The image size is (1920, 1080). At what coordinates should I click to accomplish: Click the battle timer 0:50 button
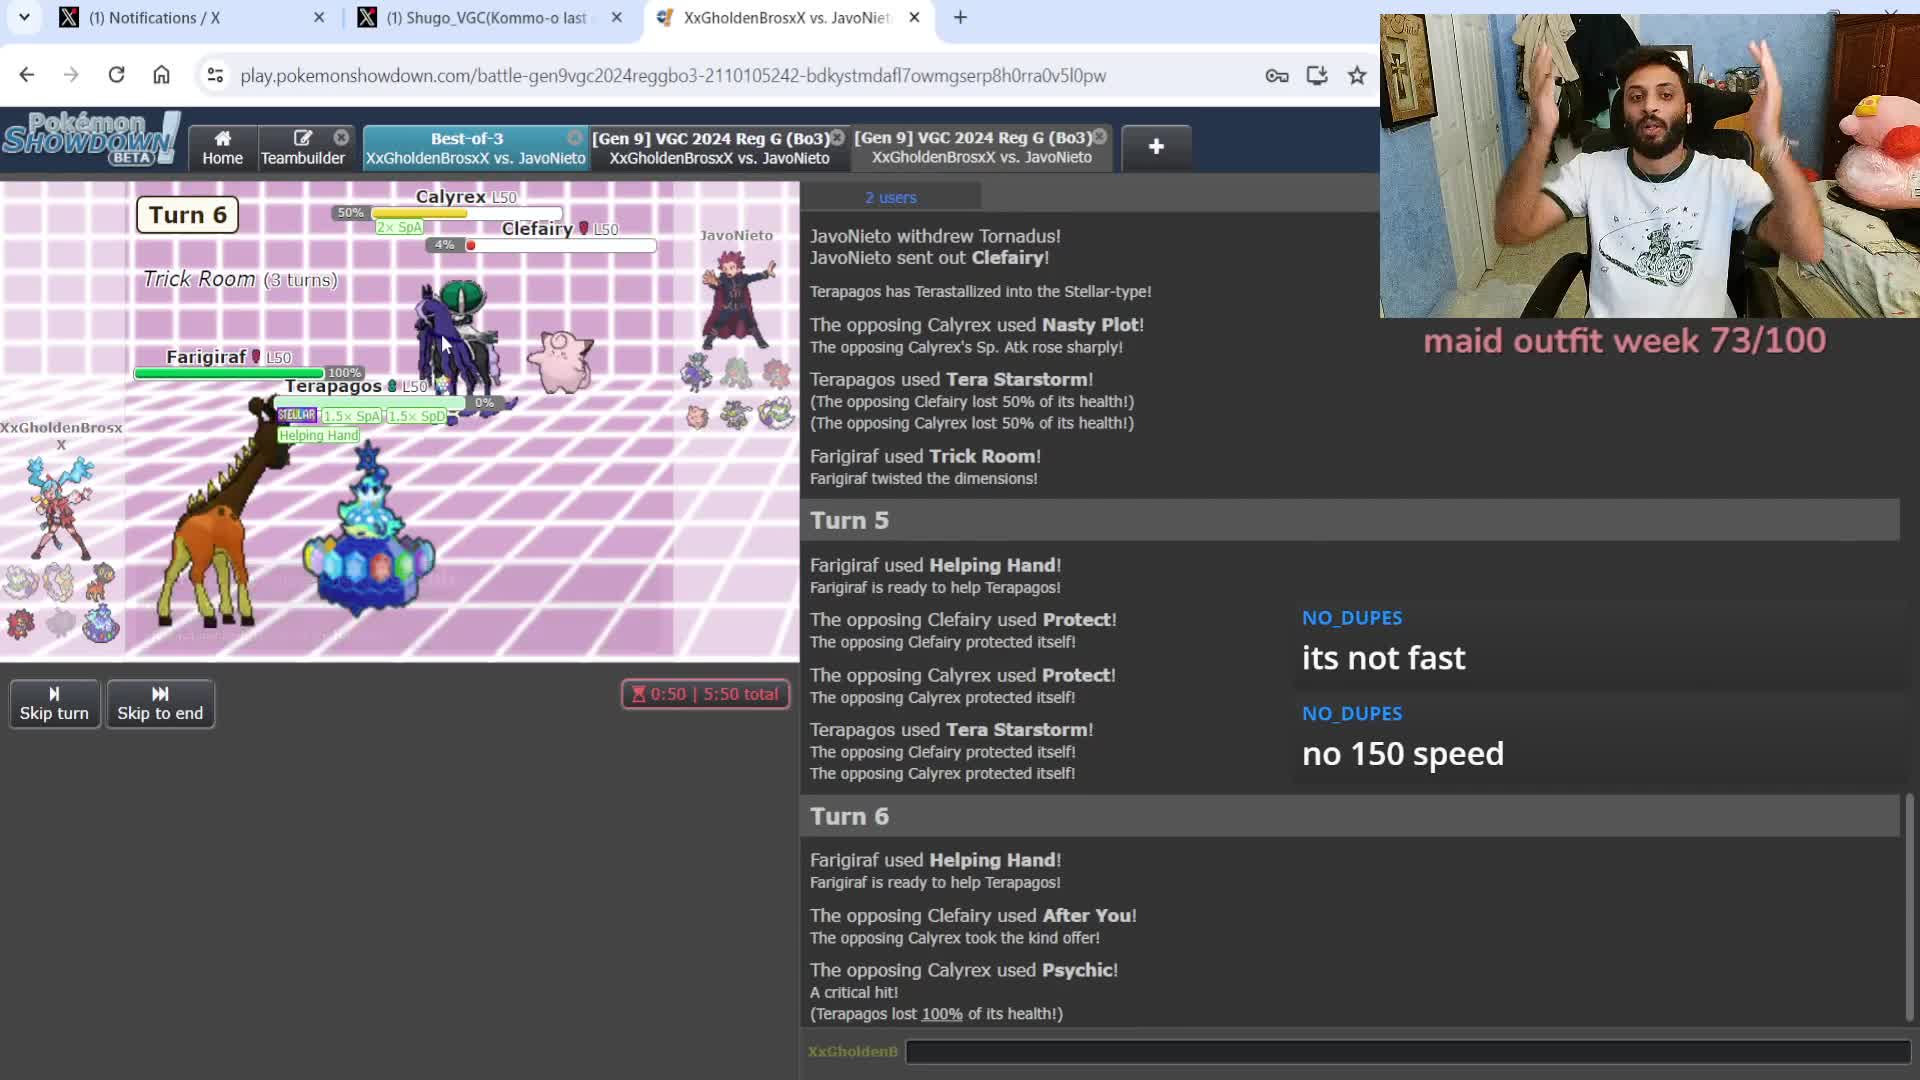[x=705, y=694]
